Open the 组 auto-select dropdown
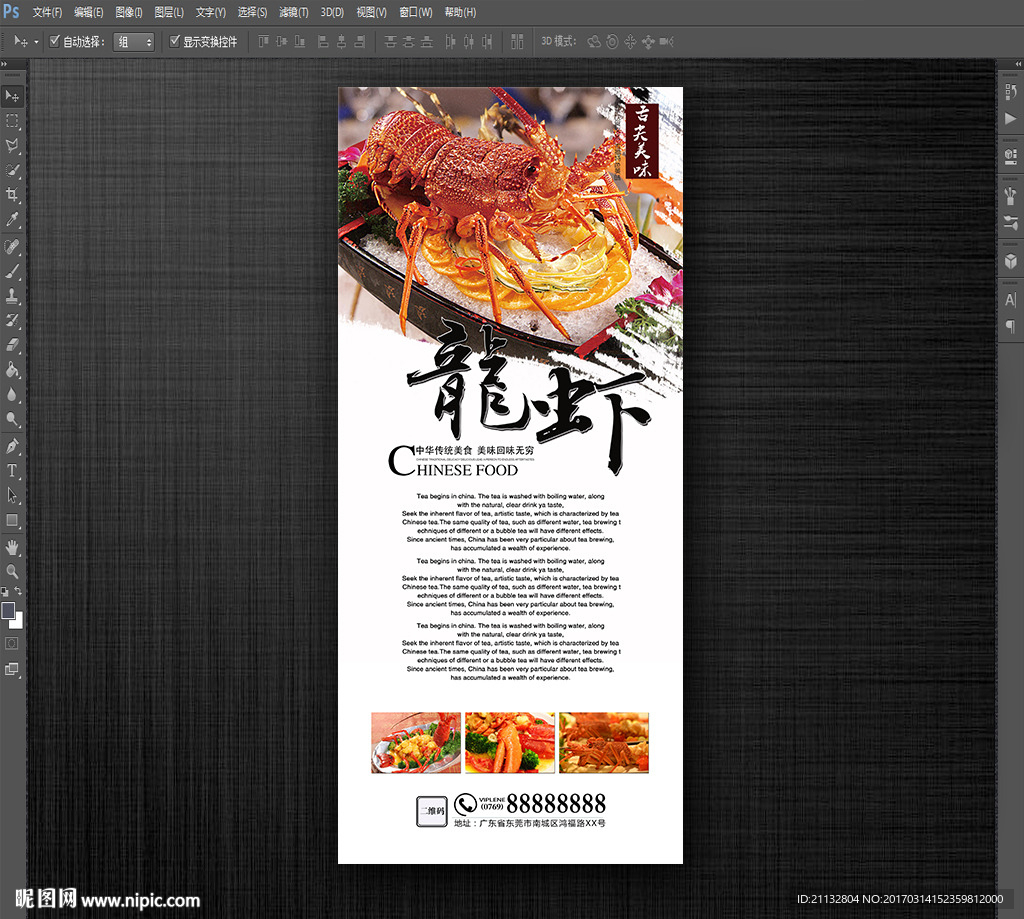 click(134, 42)
